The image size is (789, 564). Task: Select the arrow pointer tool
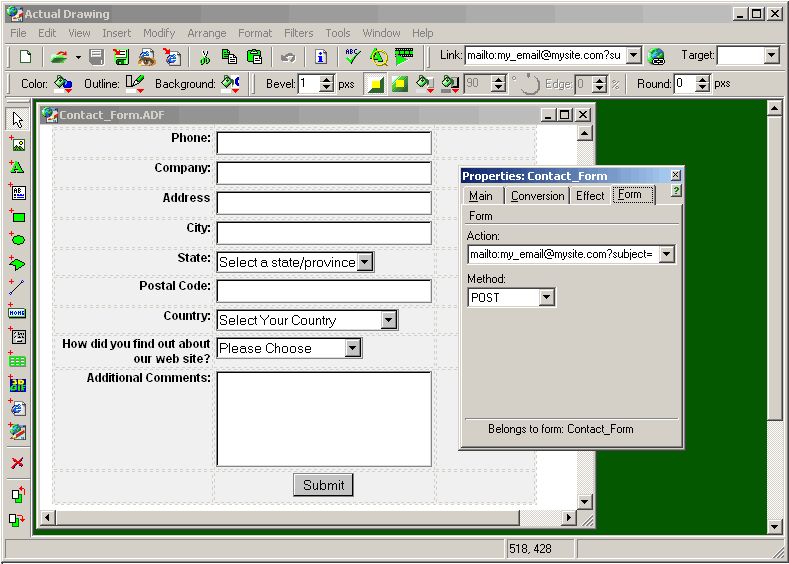coord(17,120)
